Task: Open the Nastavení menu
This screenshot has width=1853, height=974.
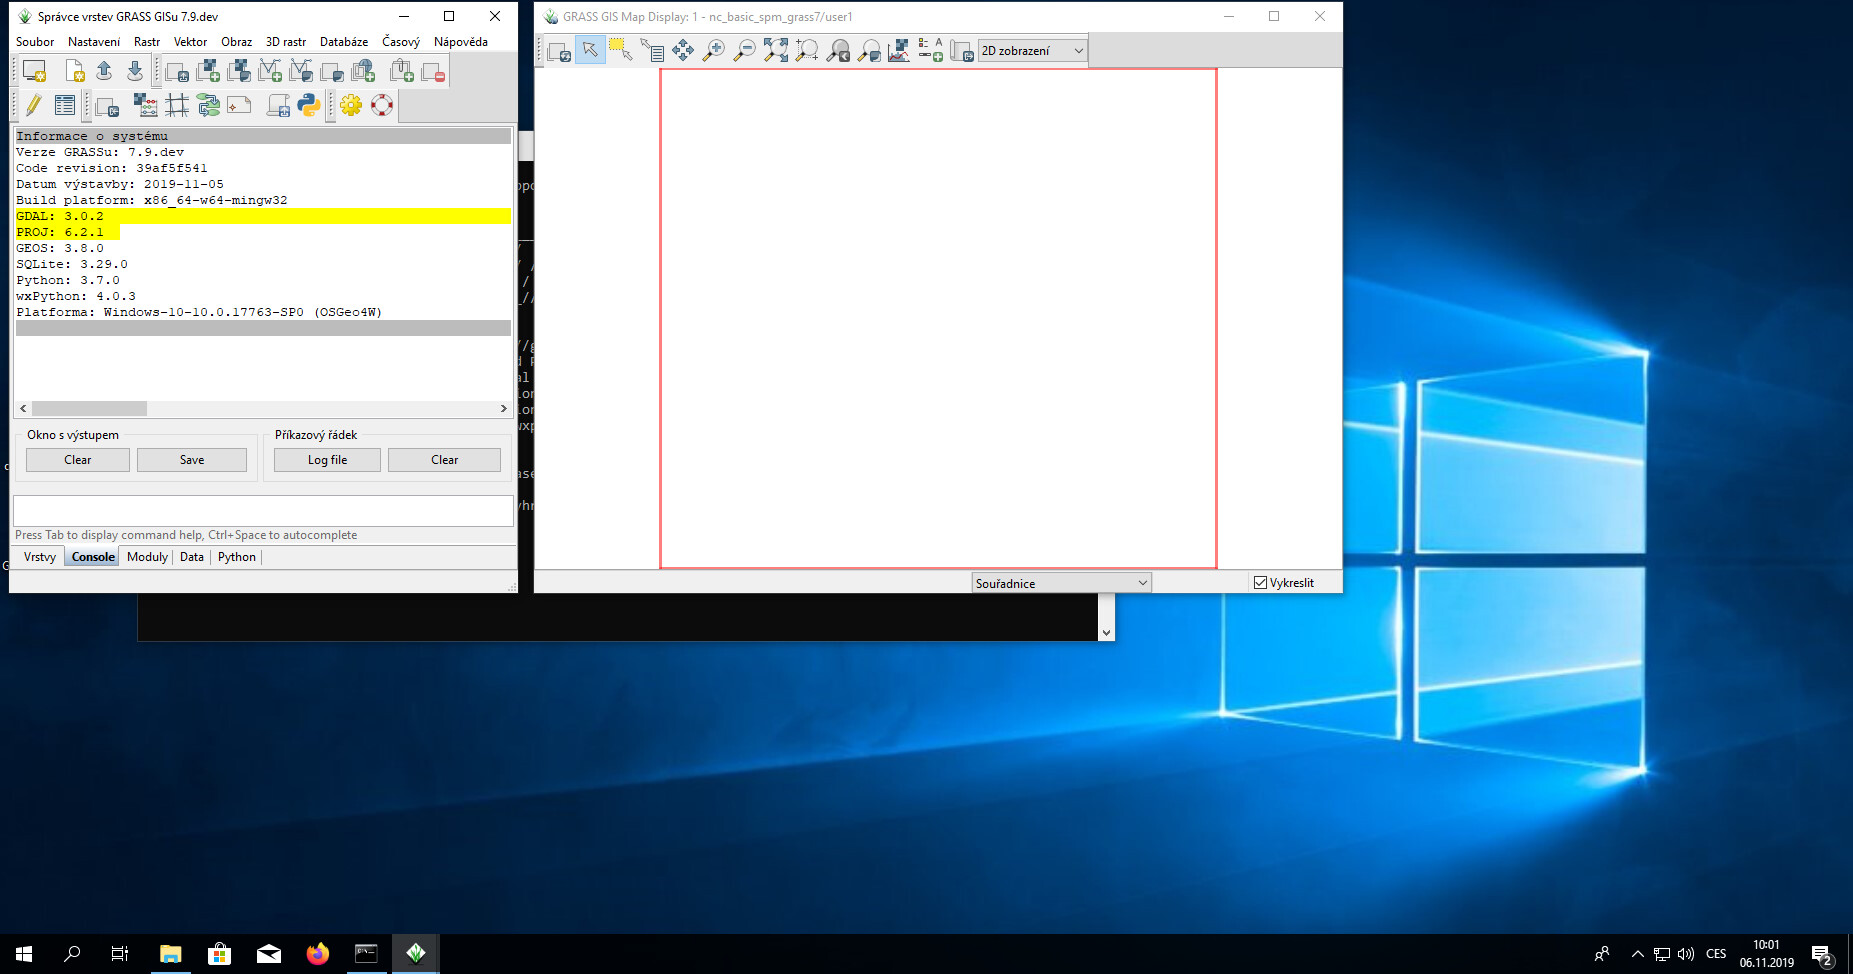Action: 94,42
